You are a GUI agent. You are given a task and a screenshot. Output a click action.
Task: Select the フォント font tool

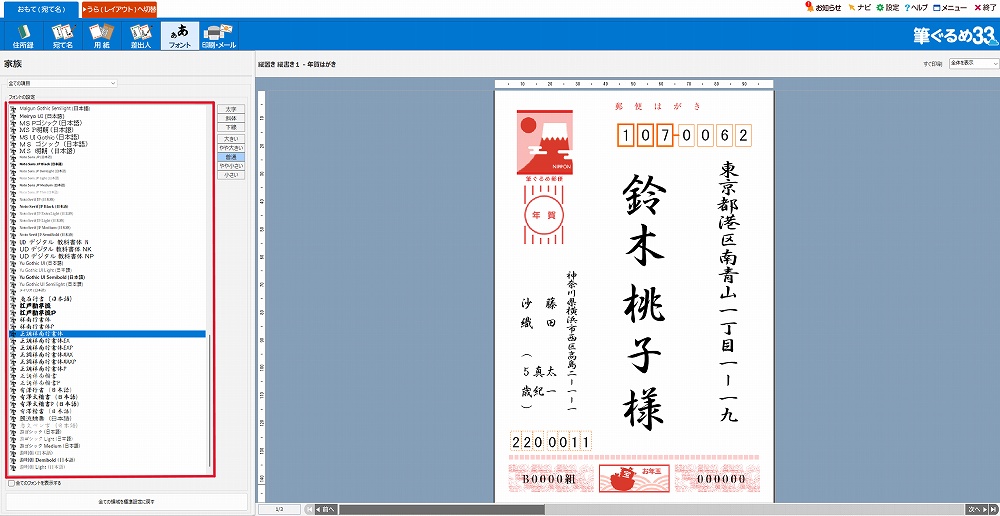[x=180, y=36]
